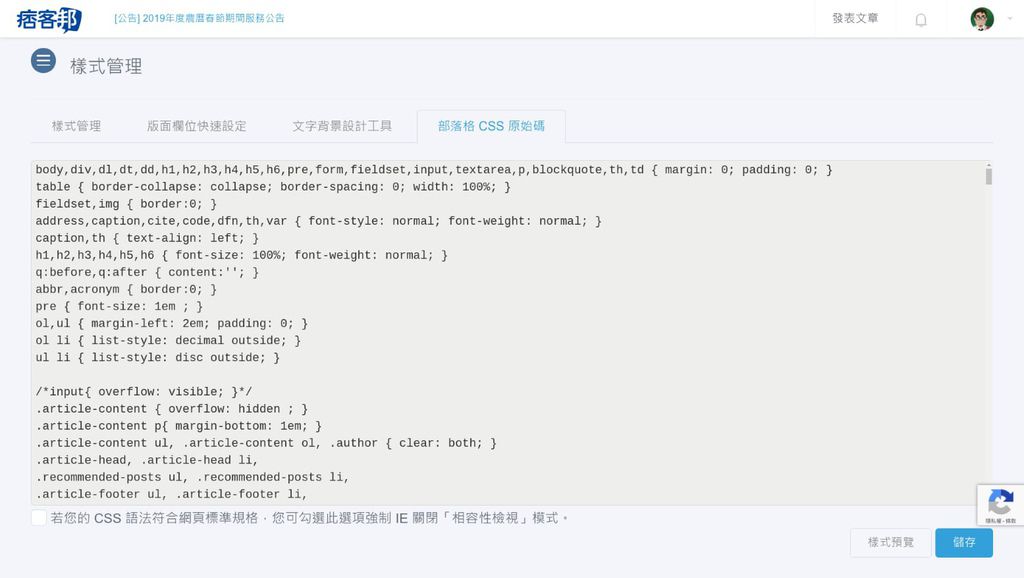
Task: Select the 部落格 CSS 原始碼 tab
Action: tap(491, 126)
